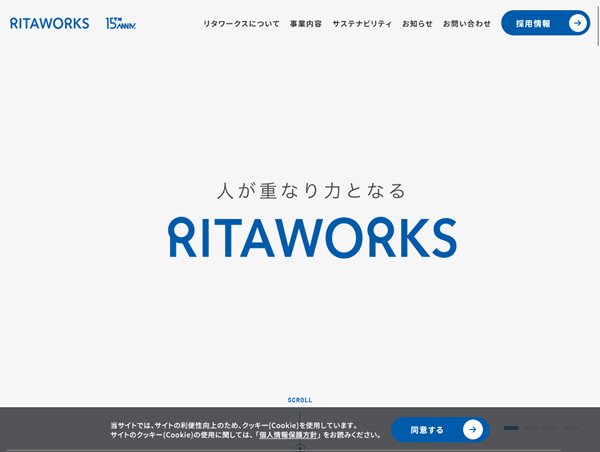This screenshot has height=452, width=600.
Task: Click arrow icon in 同意する button
Action: [473, 430]
